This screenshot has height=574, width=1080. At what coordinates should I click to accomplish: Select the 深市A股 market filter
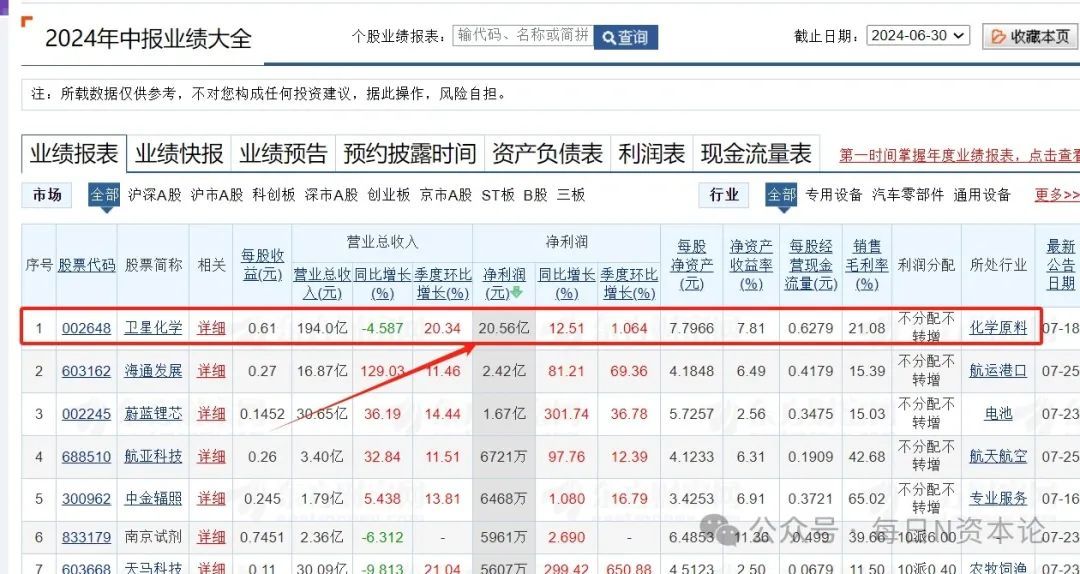pos(331,195)
